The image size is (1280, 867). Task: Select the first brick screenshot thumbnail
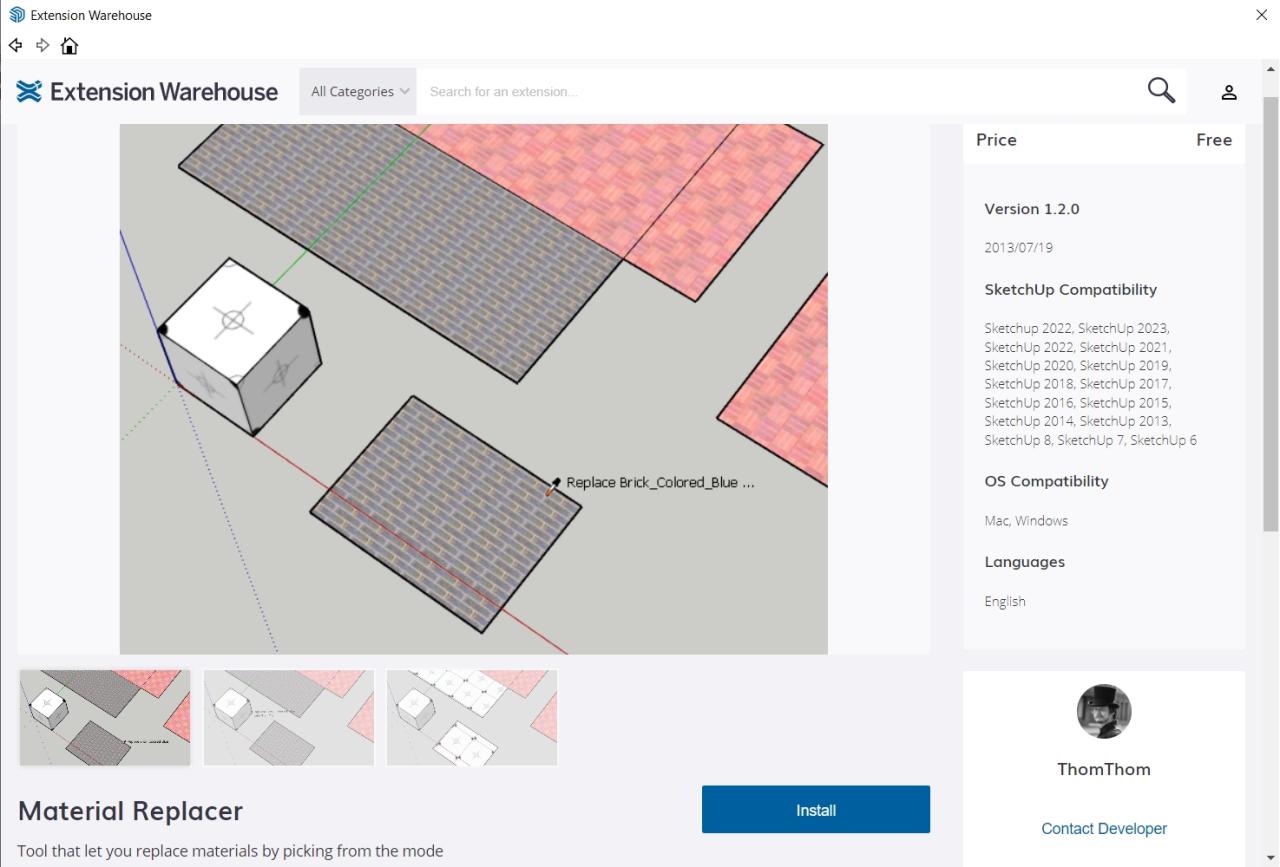tap(105, 717)
